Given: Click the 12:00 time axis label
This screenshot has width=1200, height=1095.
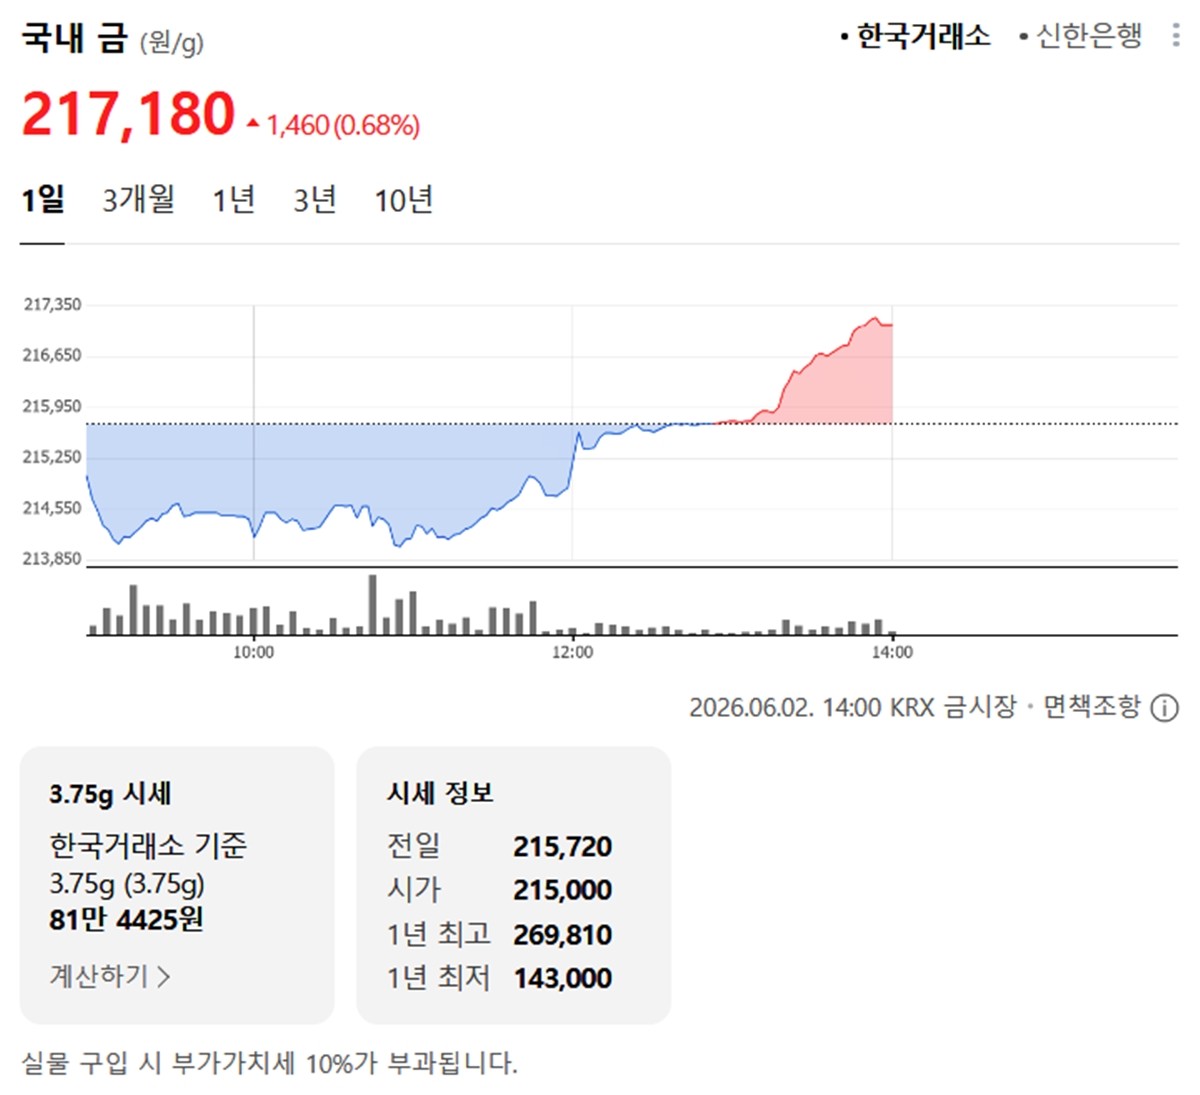Looking at the screenshot, I should coord(572,652).
